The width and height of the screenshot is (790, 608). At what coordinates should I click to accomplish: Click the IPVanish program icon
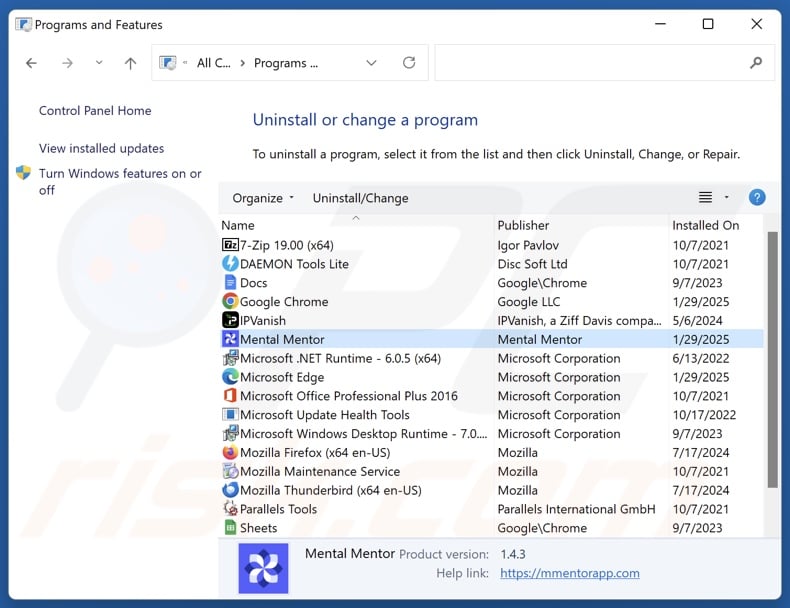(230, 320)
